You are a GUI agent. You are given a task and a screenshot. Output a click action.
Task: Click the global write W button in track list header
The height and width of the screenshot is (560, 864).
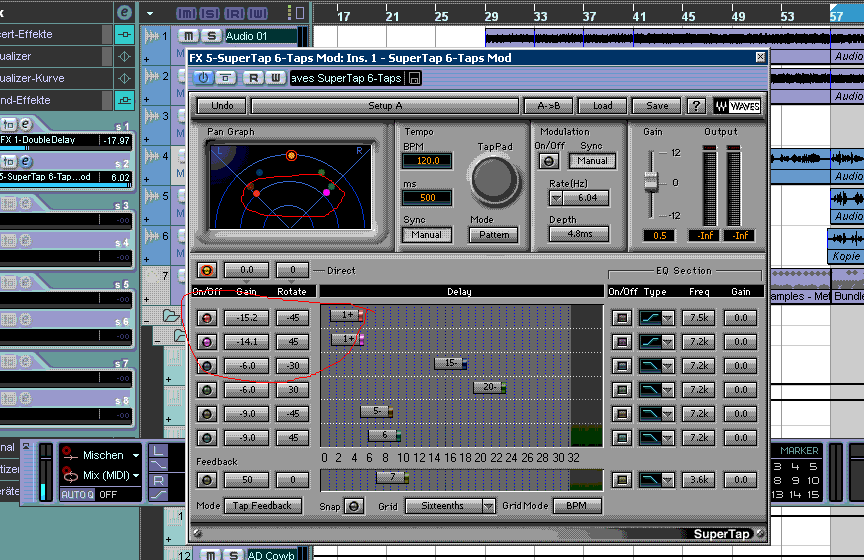(258, 13)
